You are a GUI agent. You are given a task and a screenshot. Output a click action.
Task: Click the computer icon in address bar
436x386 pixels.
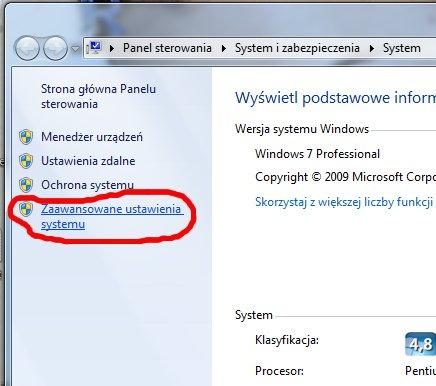94,48
